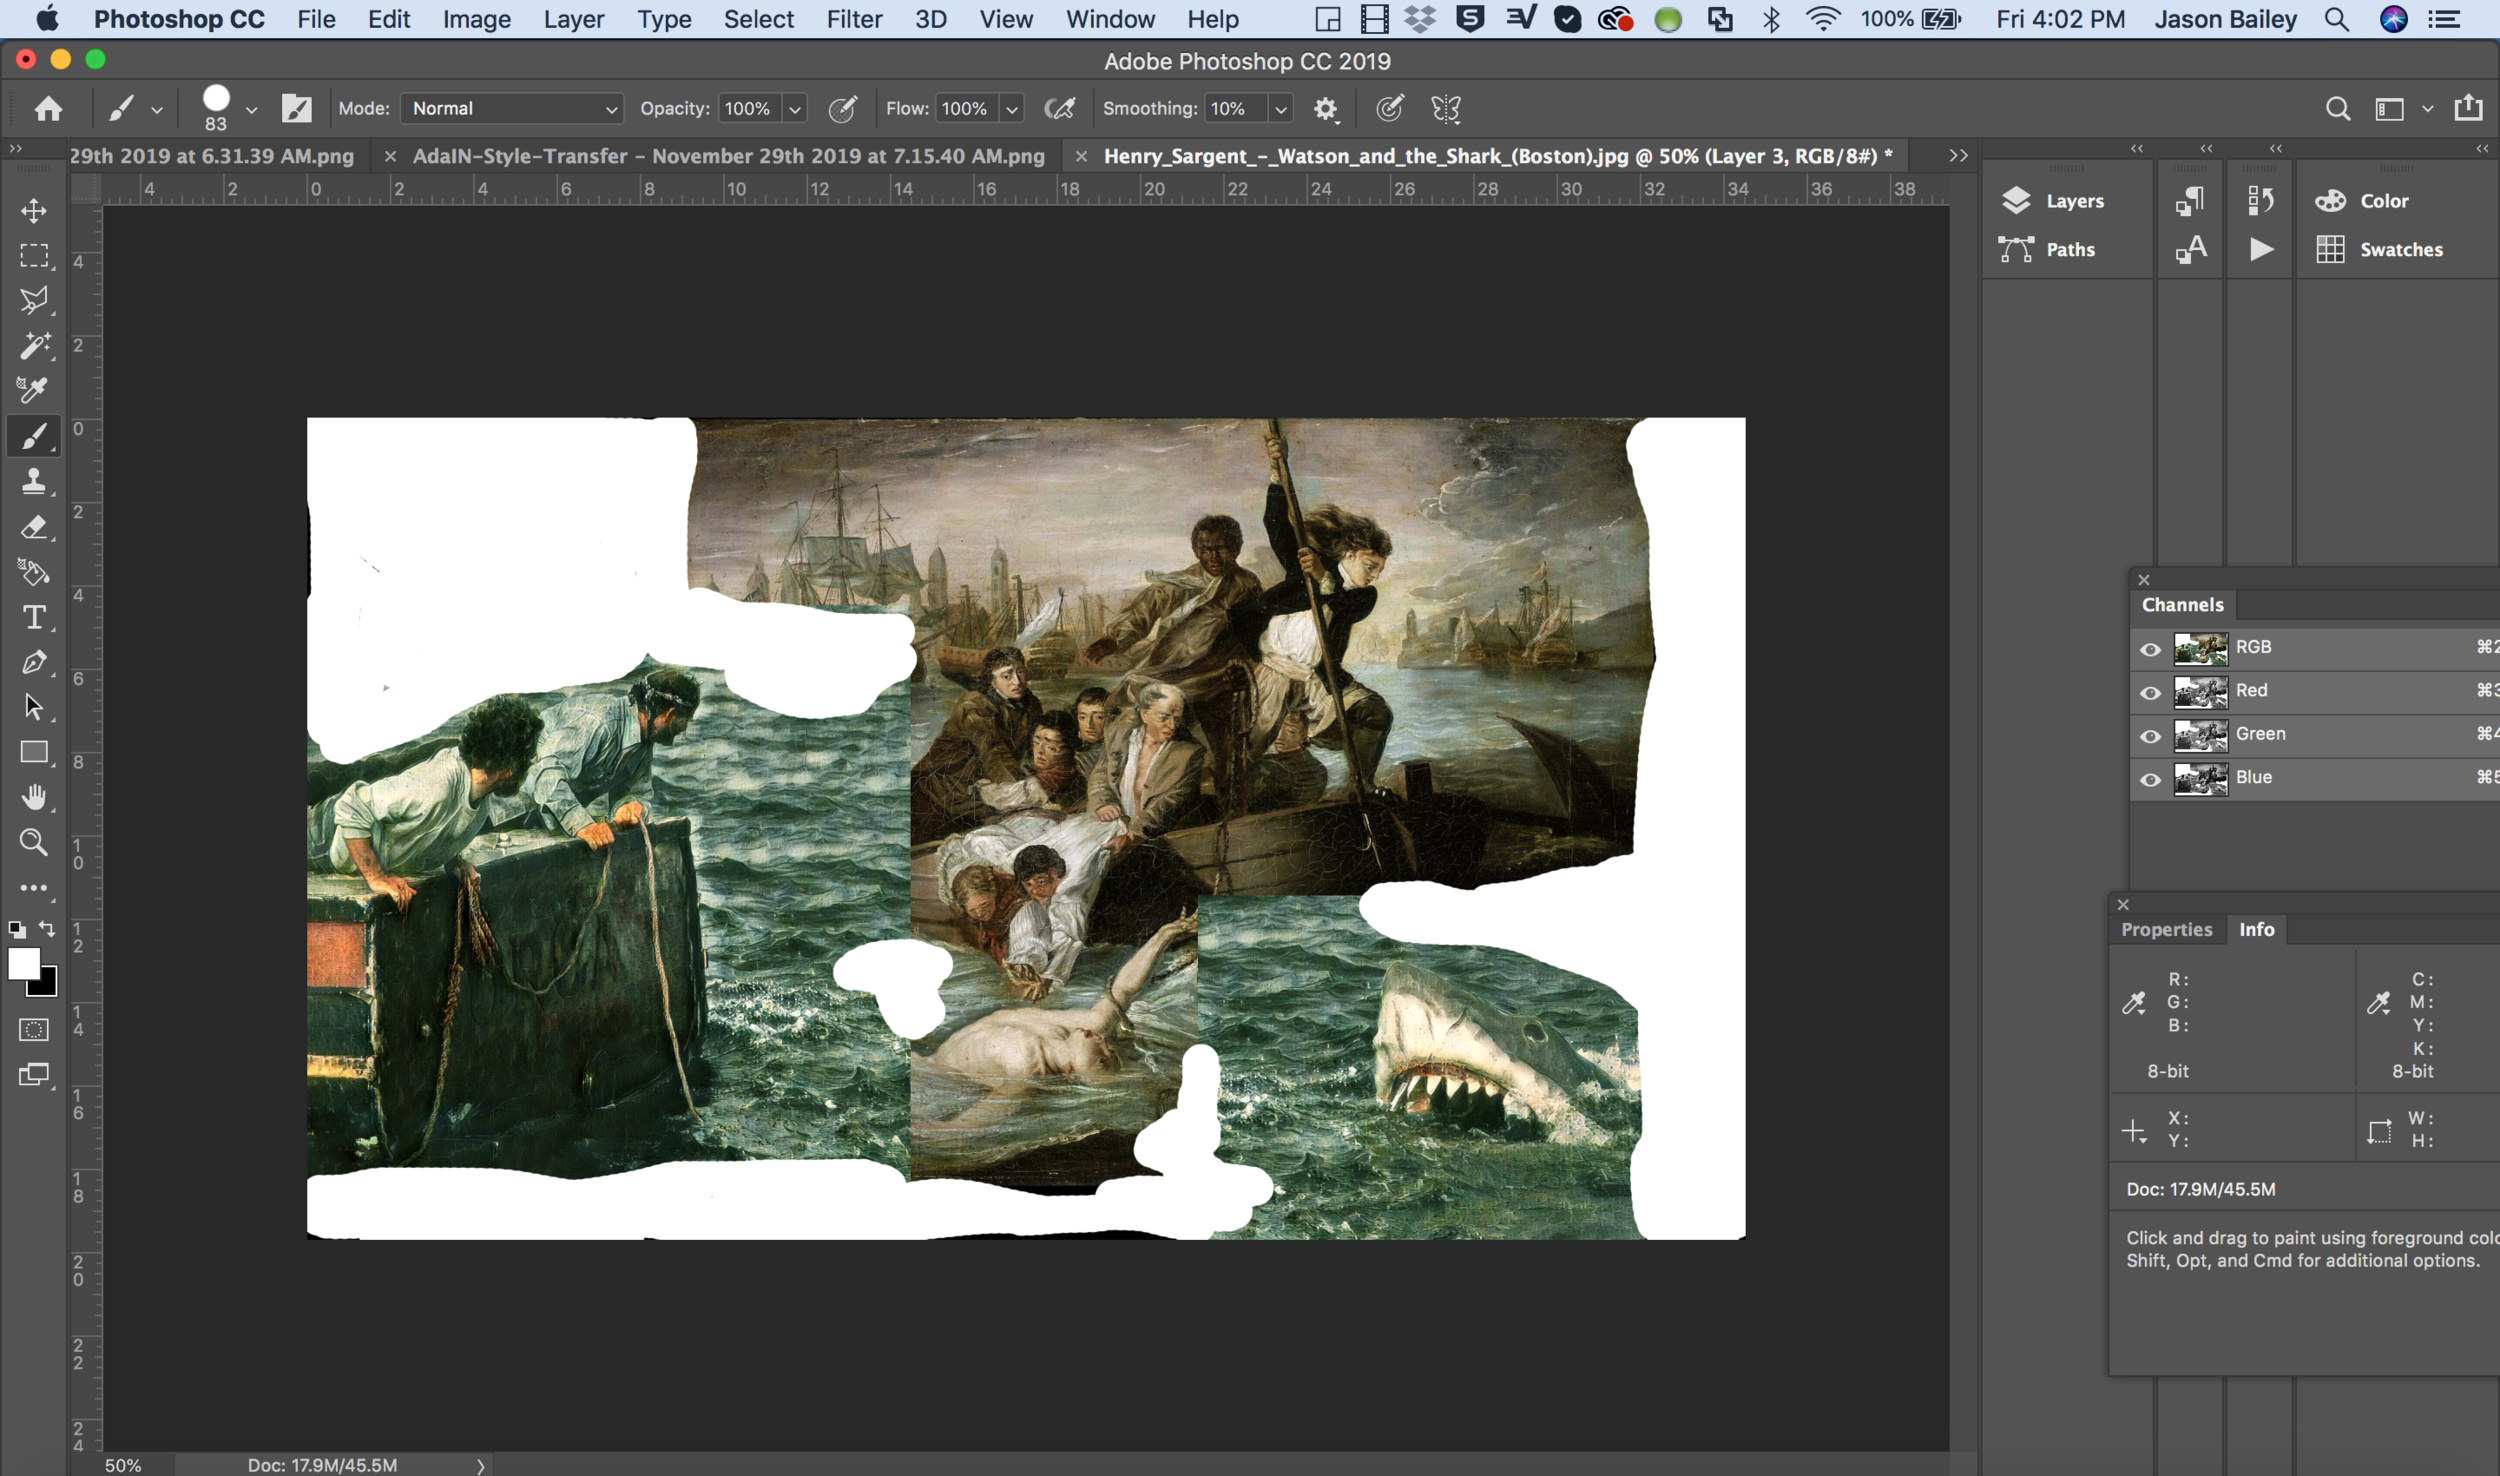Toggle Red channel visibility eye
Screen dimensions: 2500x1476
coord(2150,692)
